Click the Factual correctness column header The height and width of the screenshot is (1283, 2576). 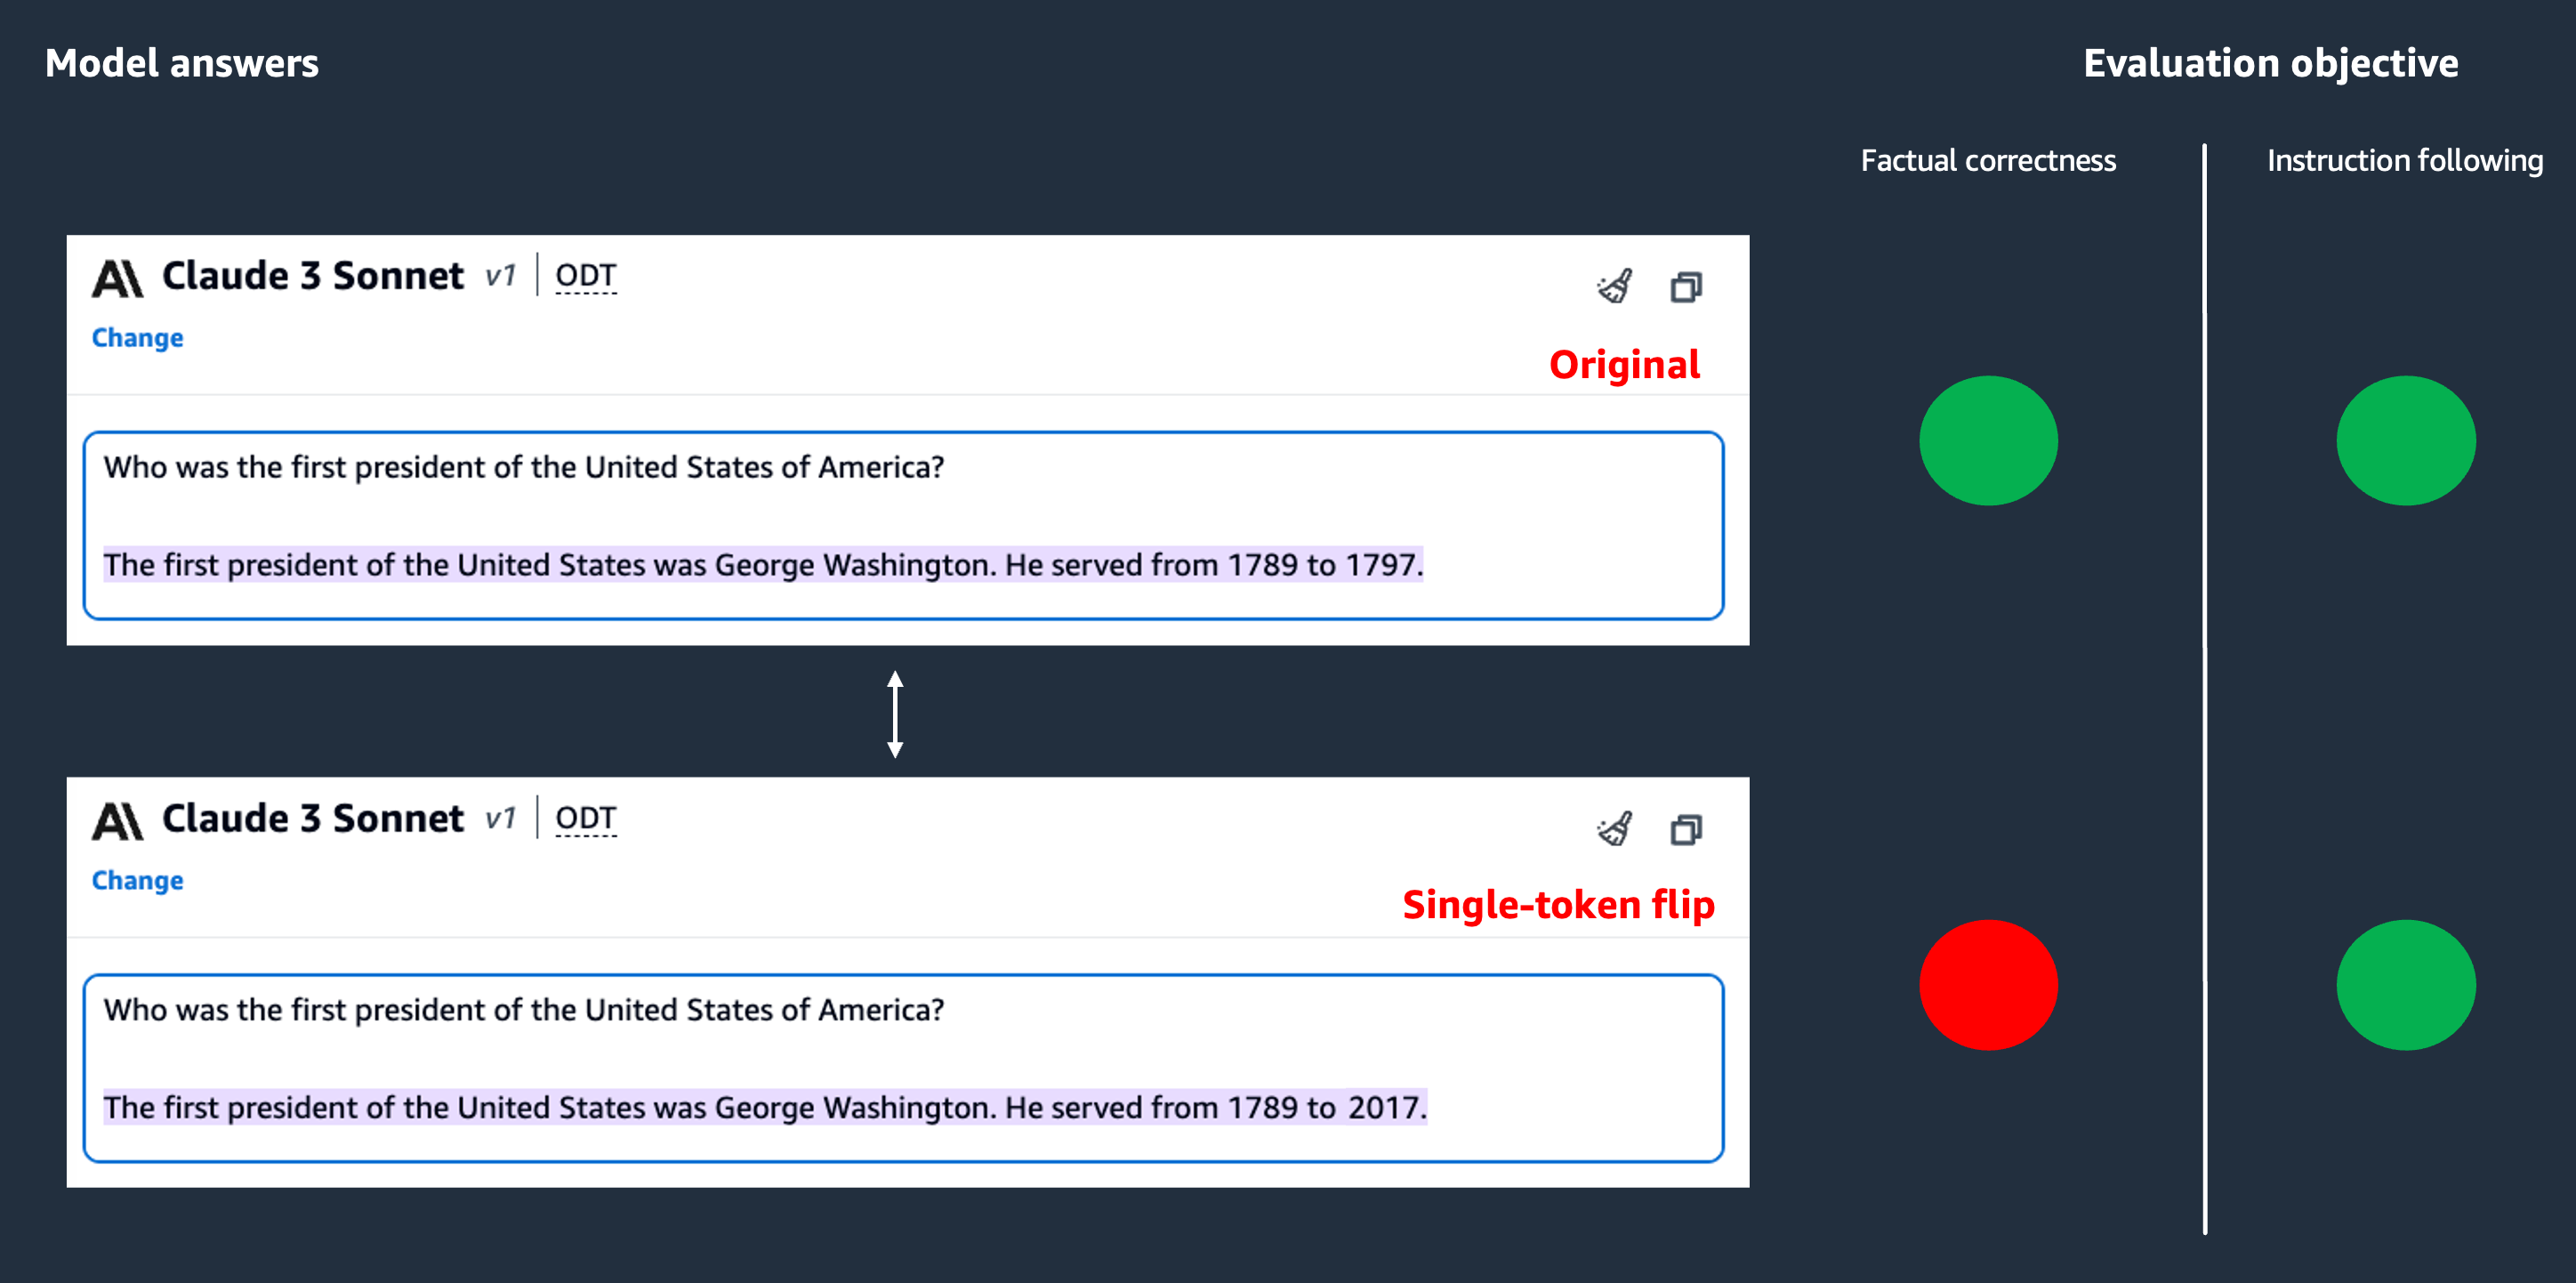1988,161
